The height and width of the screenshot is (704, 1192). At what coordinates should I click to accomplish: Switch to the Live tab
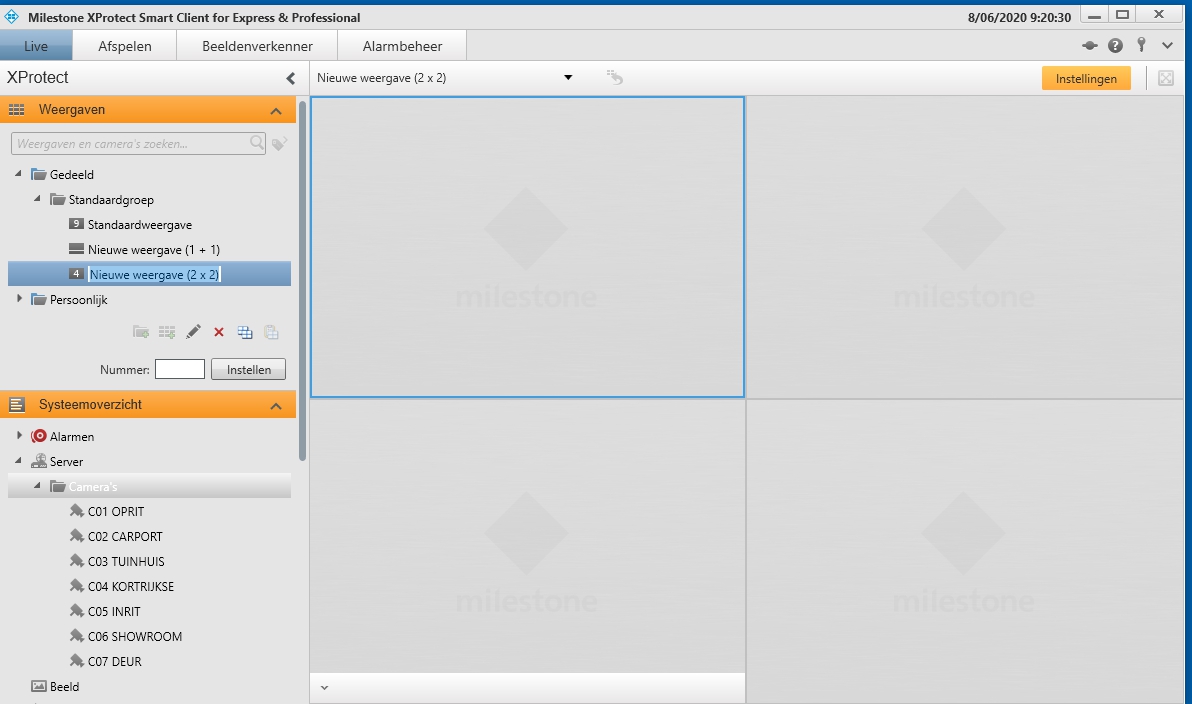click(x=36, y=46)
